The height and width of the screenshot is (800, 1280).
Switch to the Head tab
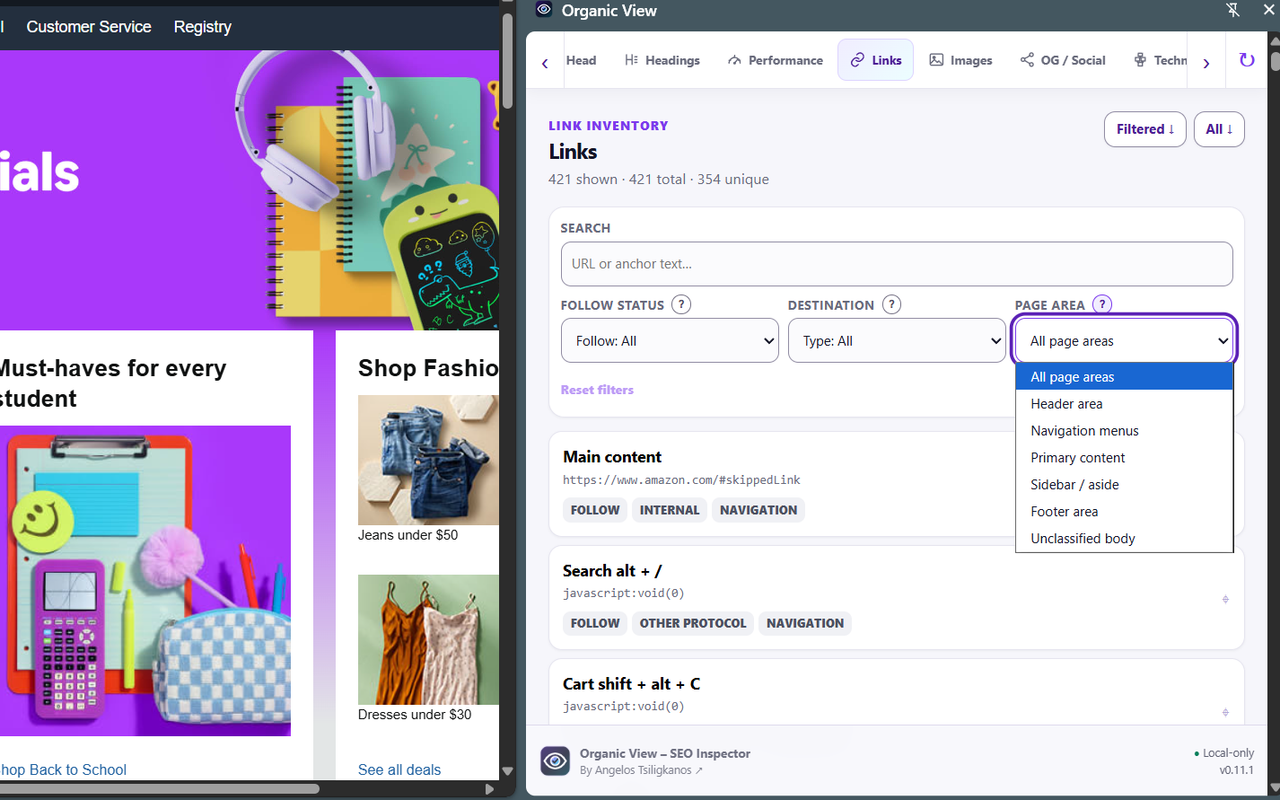point(580,60)
